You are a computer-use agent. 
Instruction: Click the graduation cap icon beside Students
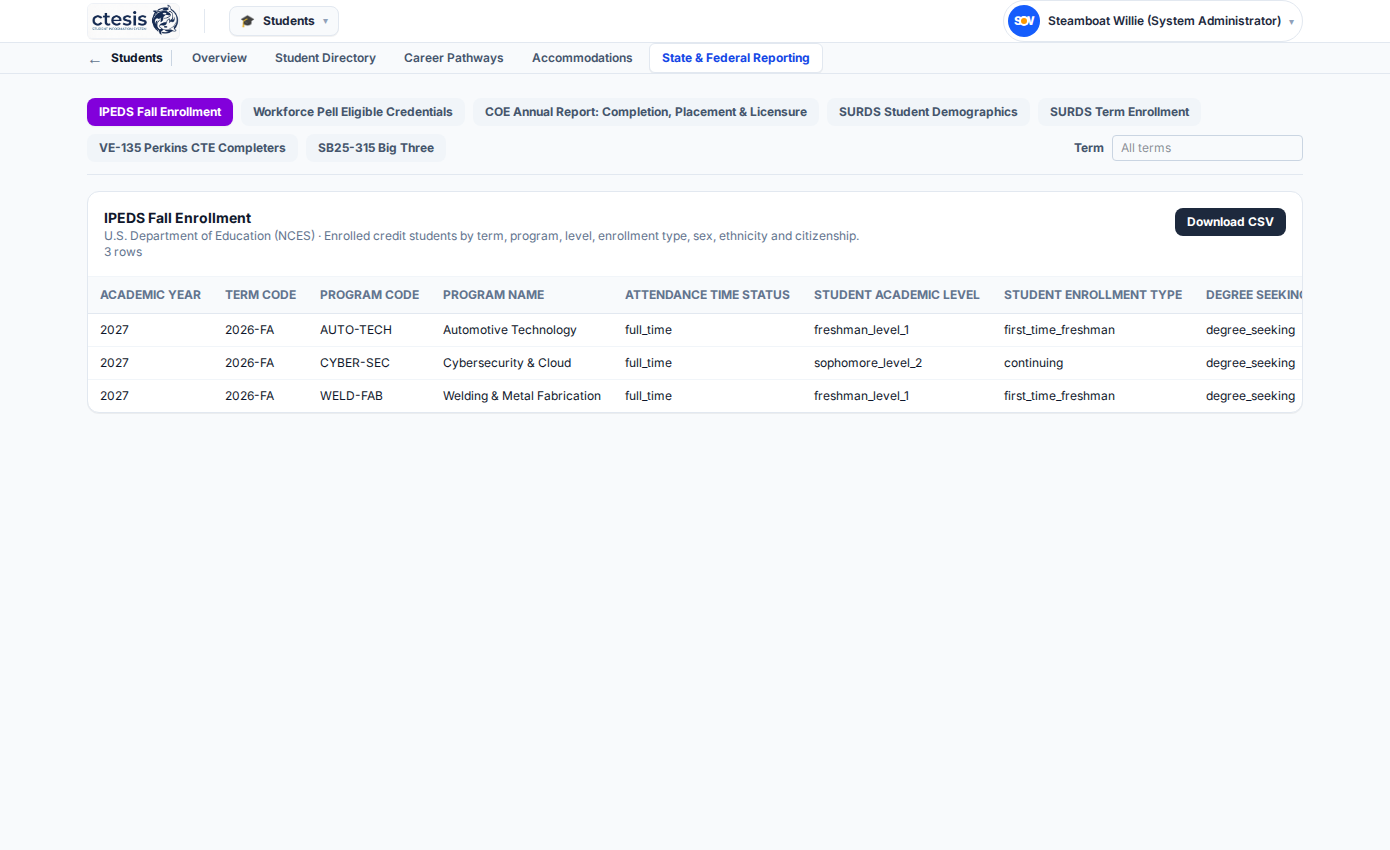coord(247,21)
